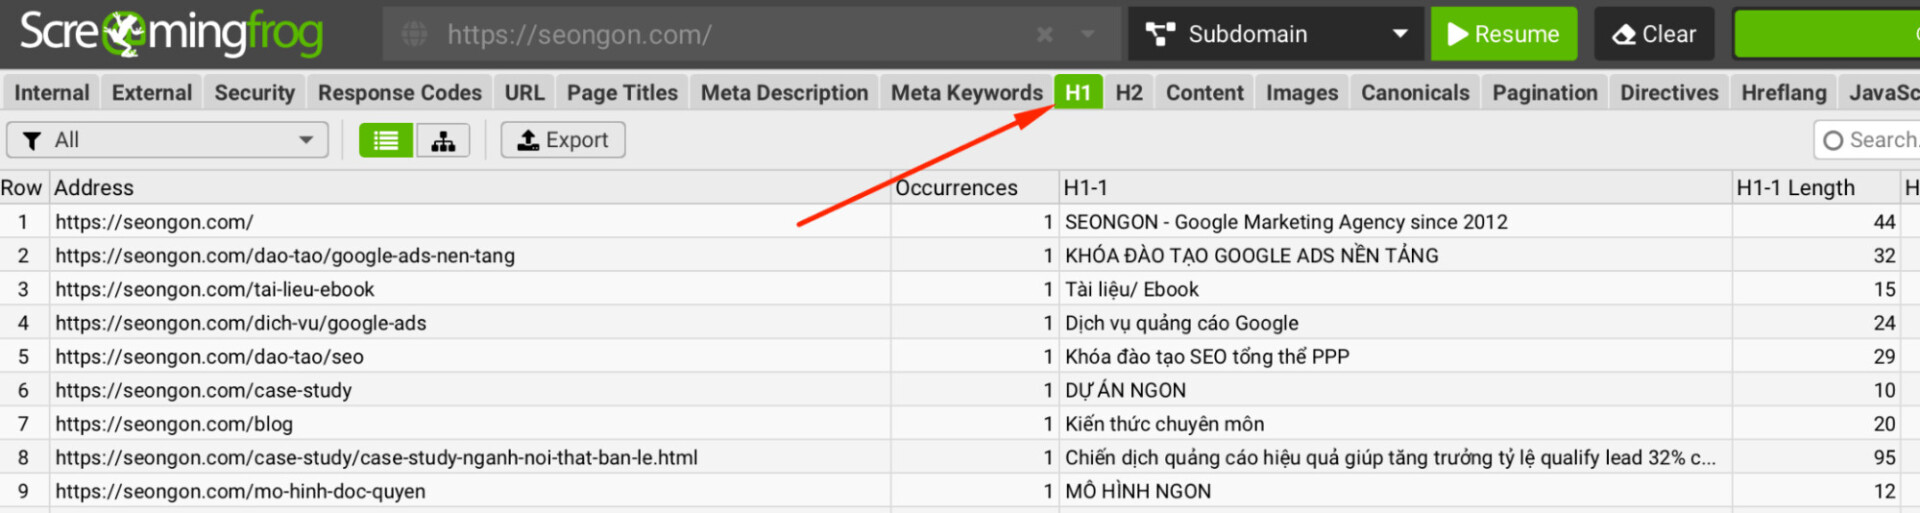Open the Response Codes tab
The height and width of the screenshot is (513, 1920).
click(x=400, y=92)
